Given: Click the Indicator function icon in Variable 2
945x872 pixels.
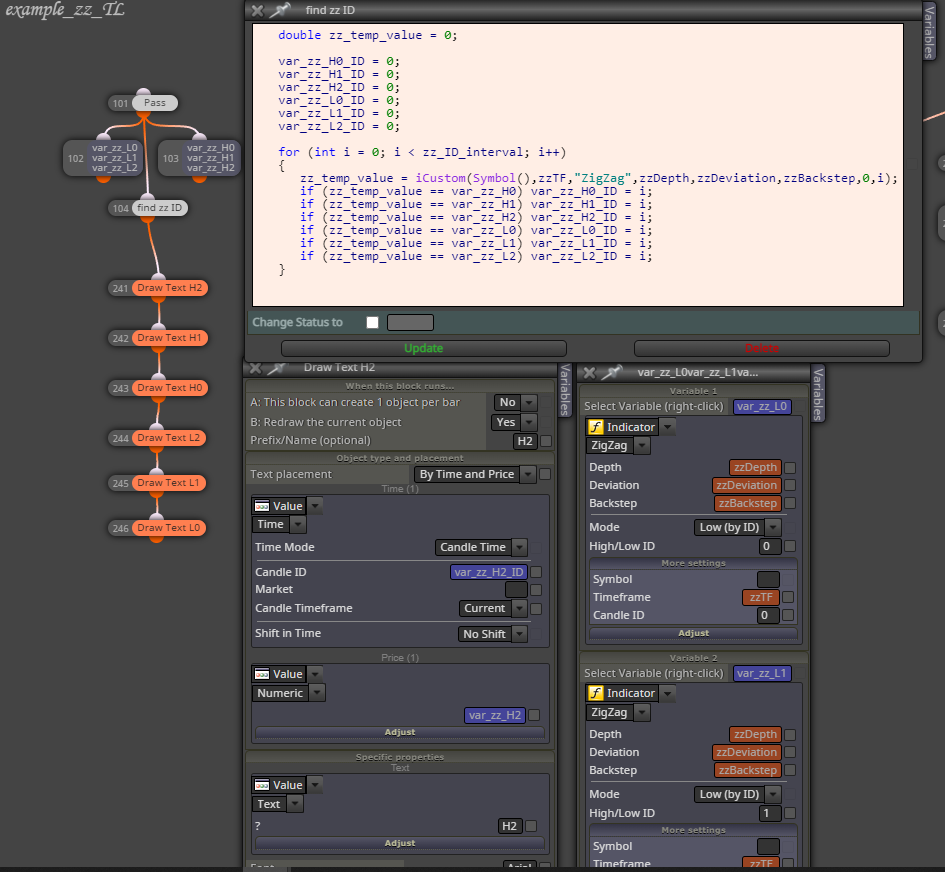Looking at the screenshot, I should 595,694.
